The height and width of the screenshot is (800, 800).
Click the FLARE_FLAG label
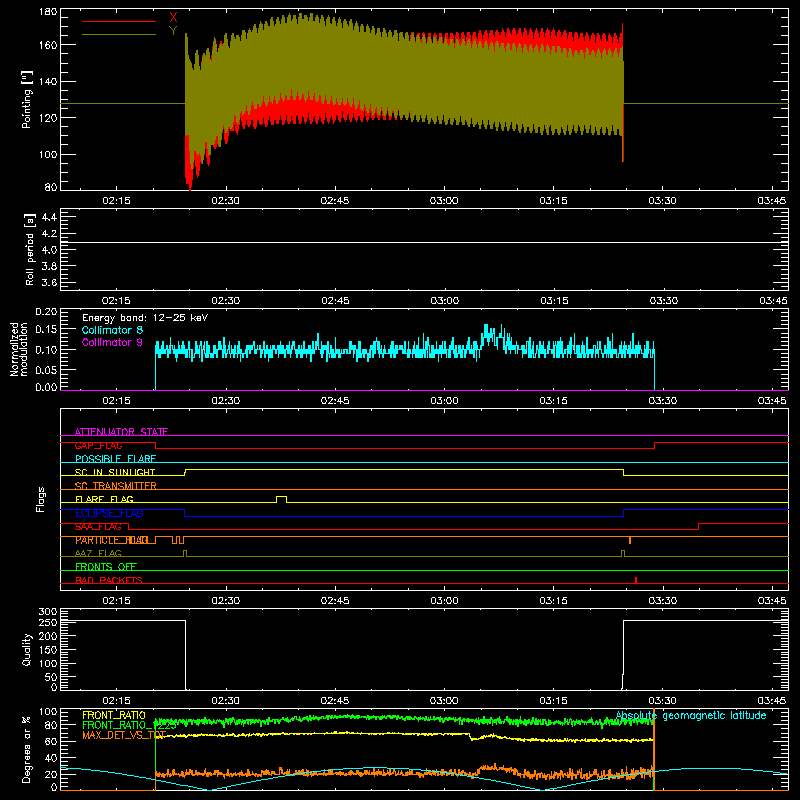(104, 499)
